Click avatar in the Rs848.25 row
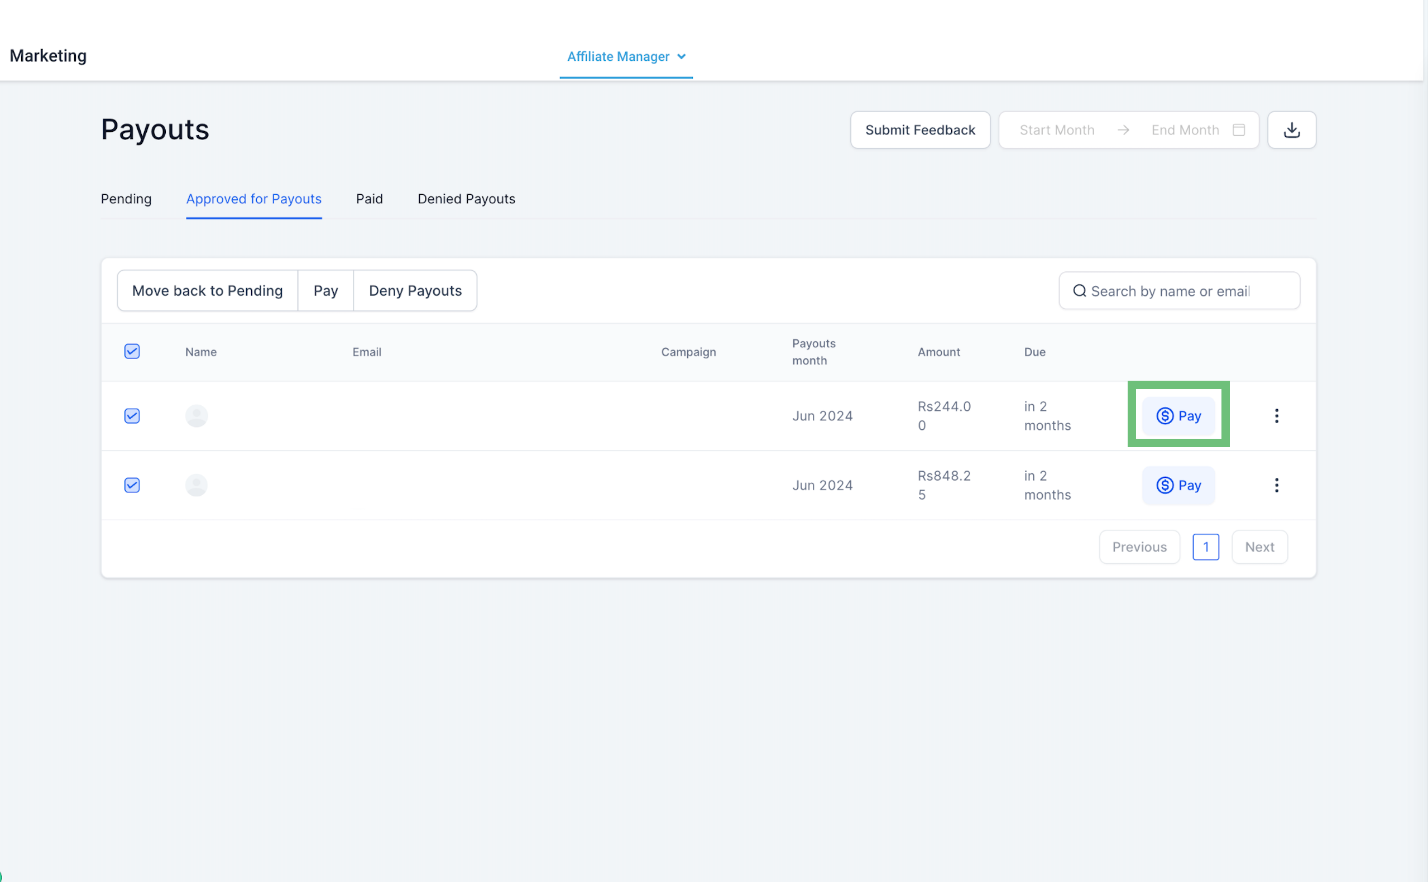Screen dimensions: 1428x882 [x=197, y=485]
